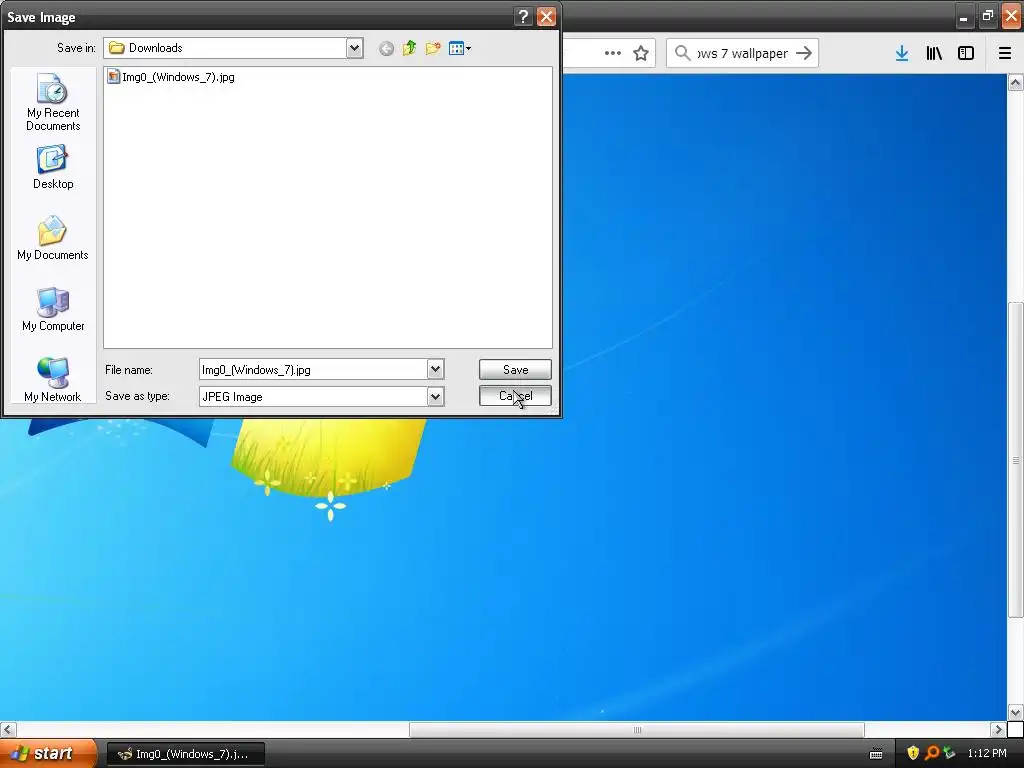Click the dialog Help question mark button
Screen dimensions: 1024x768
pos(523,16)
